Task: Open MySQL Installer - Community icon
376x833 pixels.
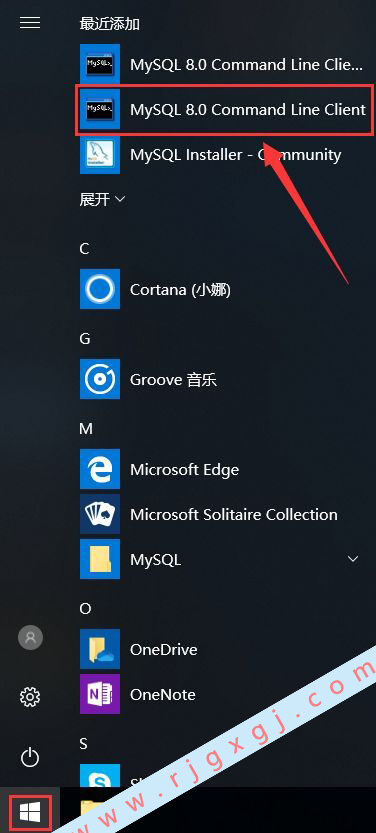Action: tap(100, 155)
